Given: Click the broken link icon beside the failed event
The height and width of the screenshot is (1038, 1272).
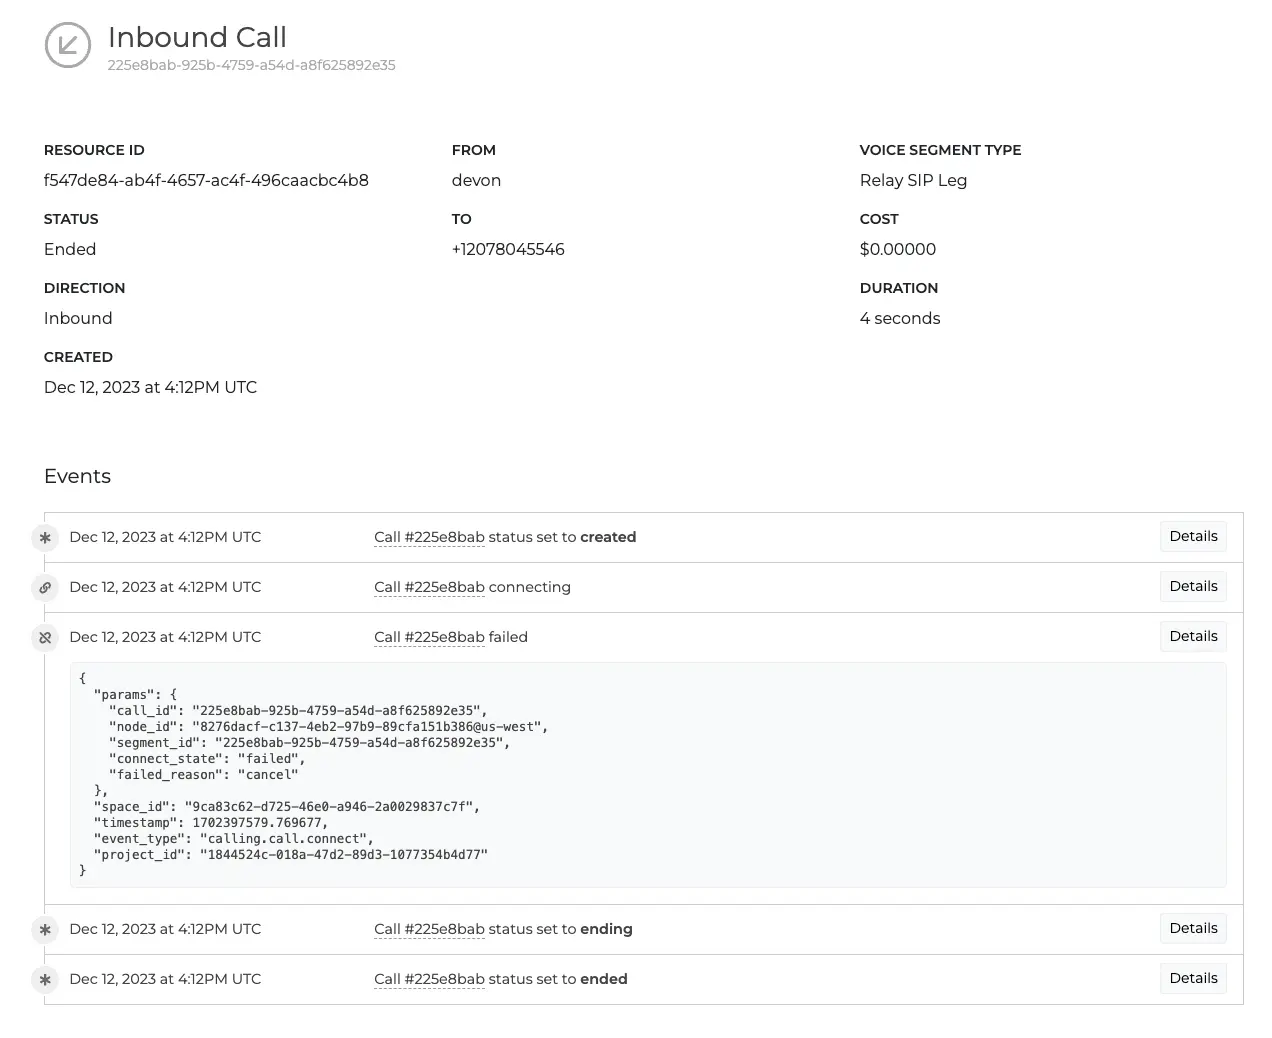Looking at the screenshot, I should (45, 638).
